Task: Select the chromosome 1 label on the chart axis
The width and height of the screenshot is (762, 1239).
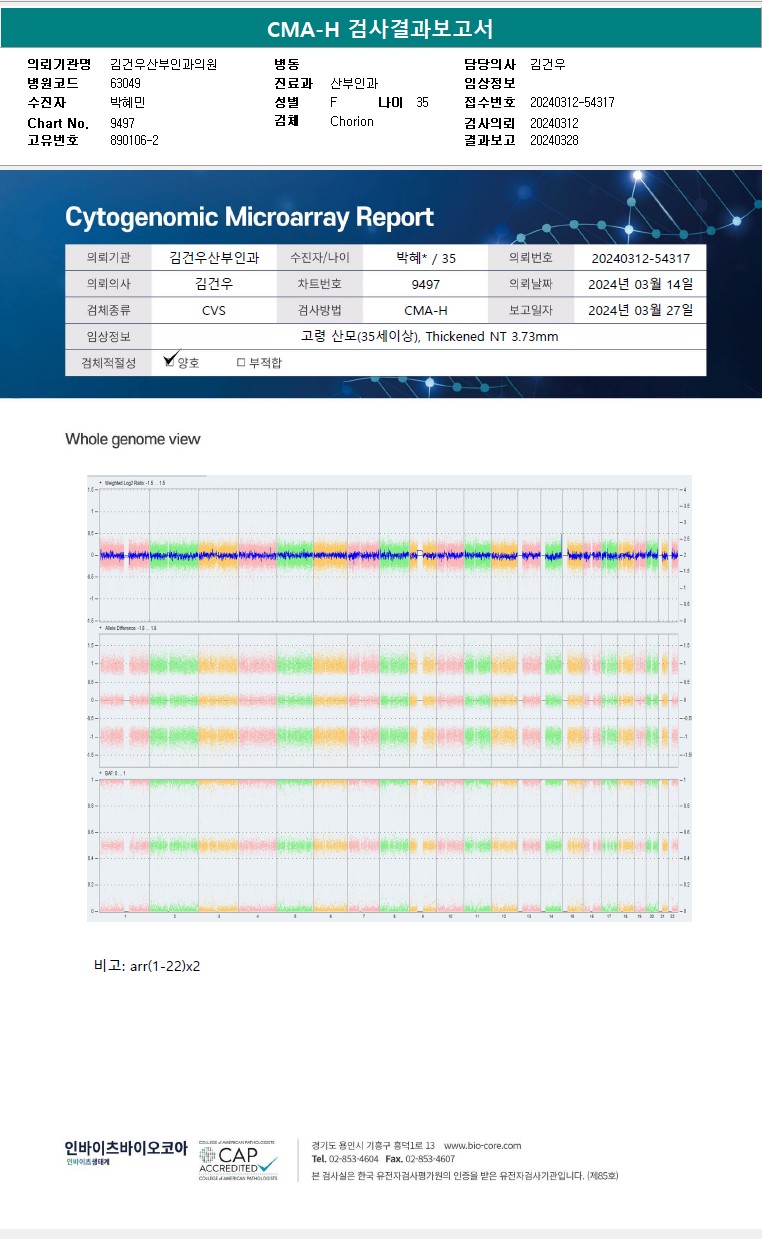Action: click(x=124, y=916)
